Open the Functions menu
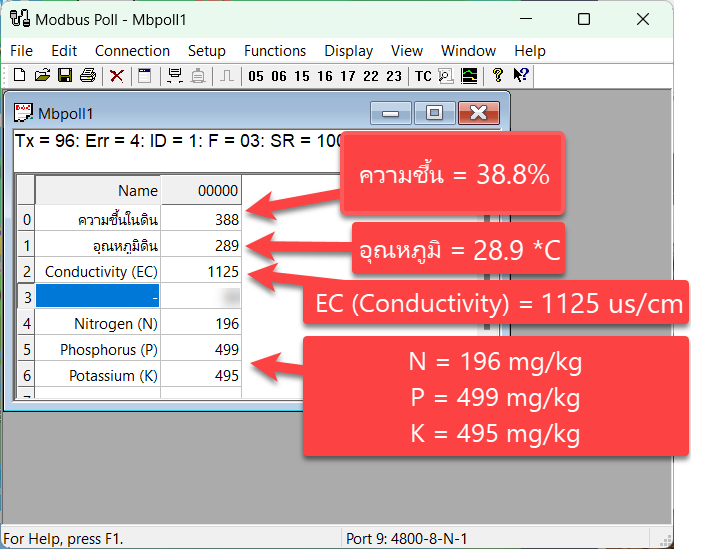Viewport: 706px width, 549px height. click(x=275, y=51)
